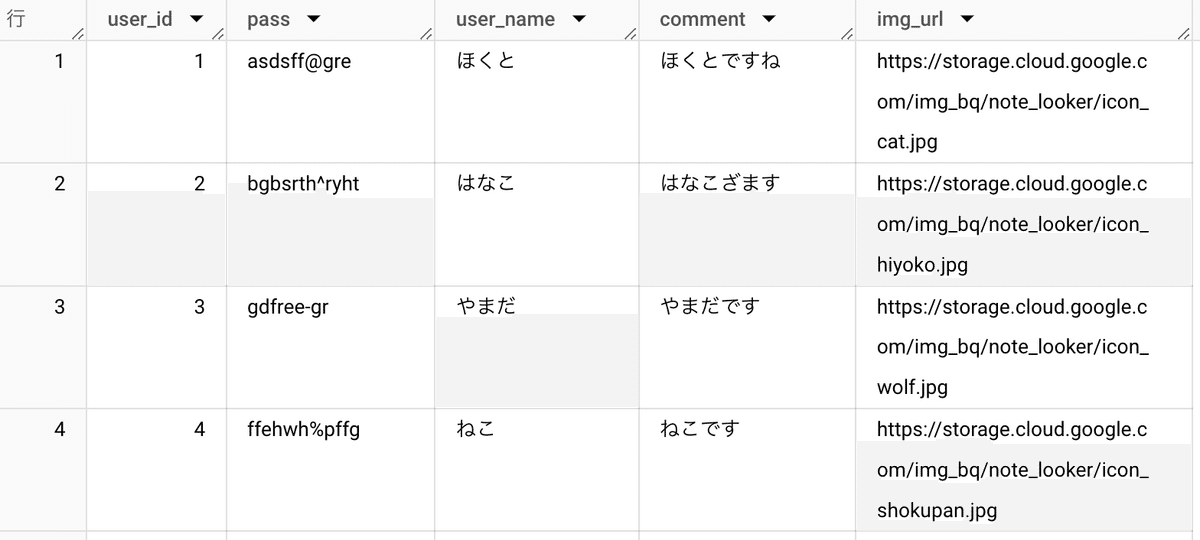Select the gdfree-gr pass cell

331,347
